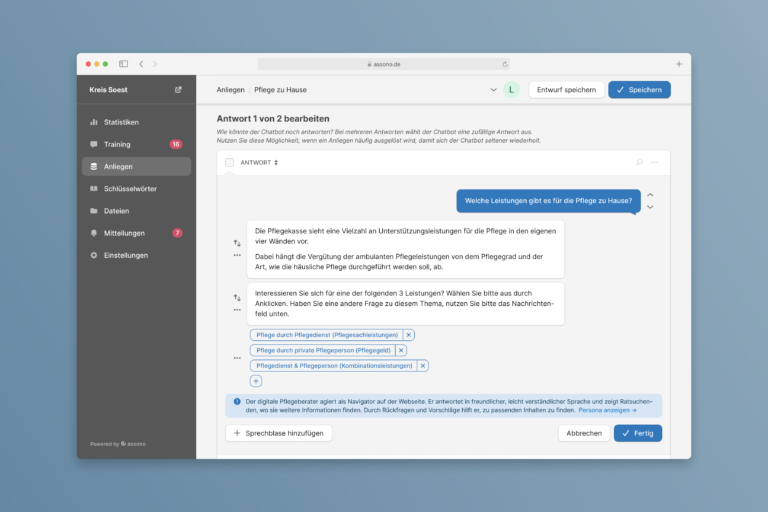Select Anliegen in the sidebar

tap(137, 167)
